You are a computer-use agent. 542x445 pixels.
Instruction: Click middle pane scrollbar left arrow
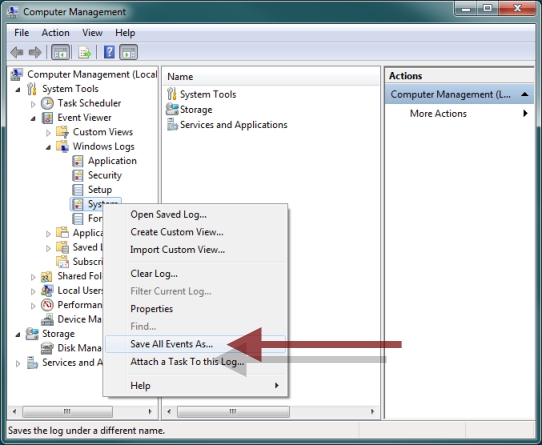tap(169, 411)
